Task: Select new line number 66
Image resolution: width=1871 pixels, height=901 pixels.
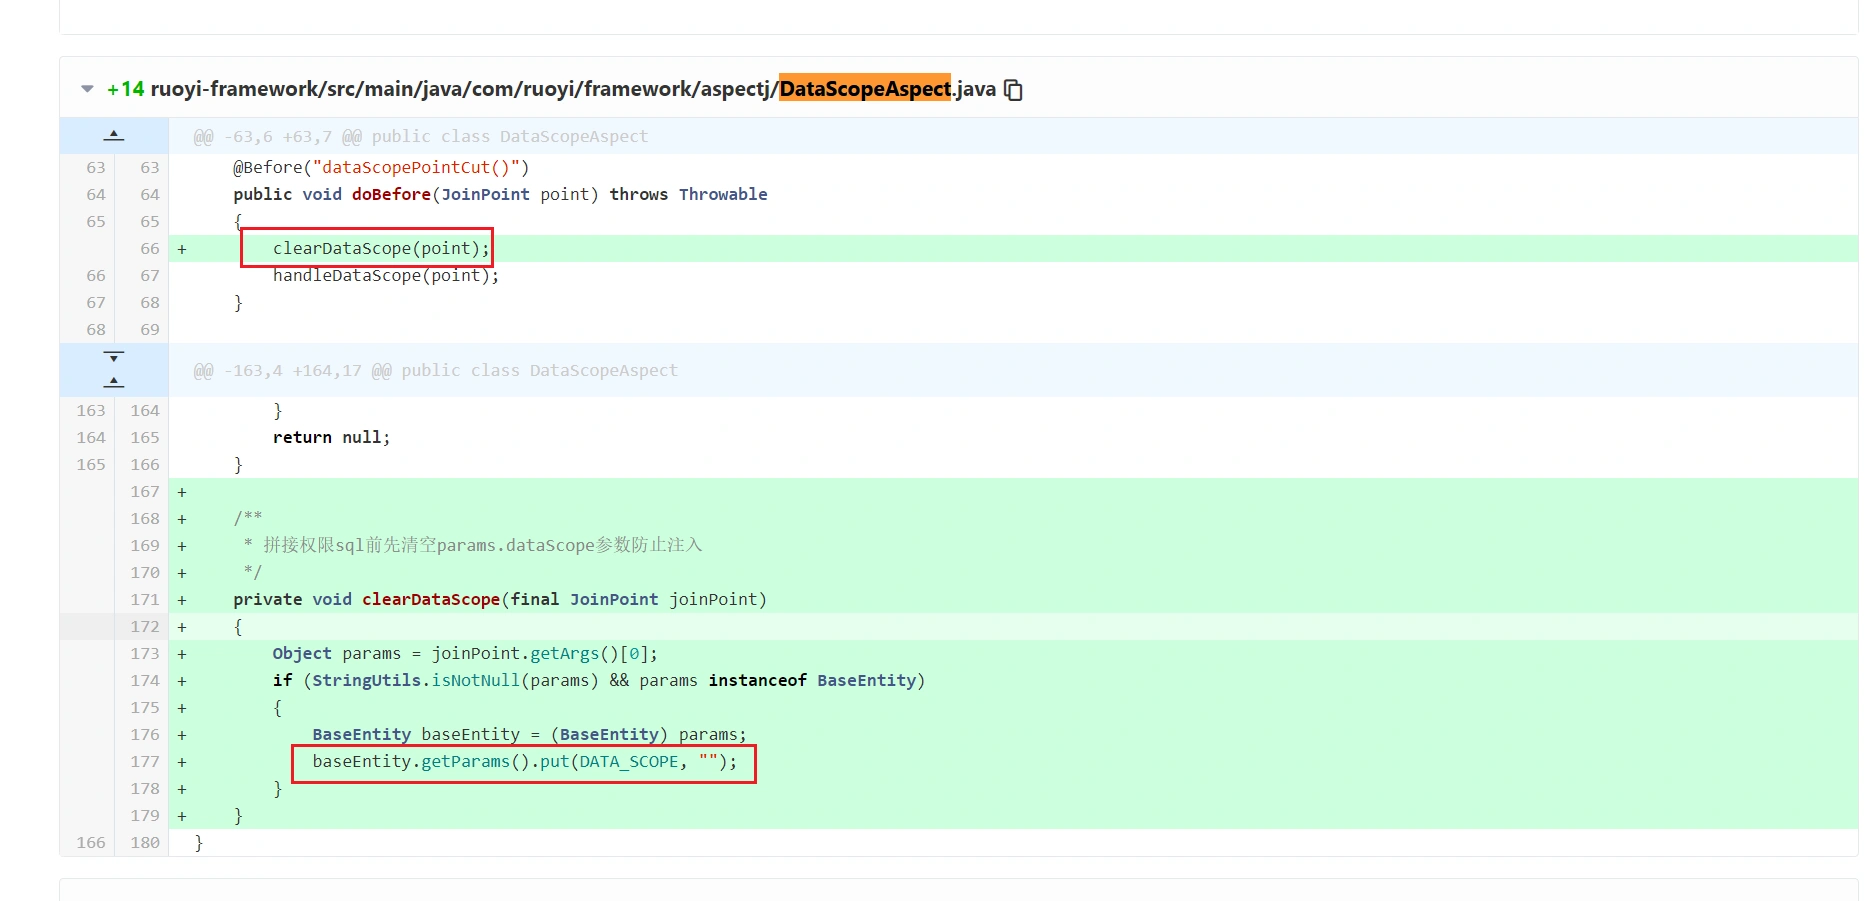Action: (x=149, y=249)
